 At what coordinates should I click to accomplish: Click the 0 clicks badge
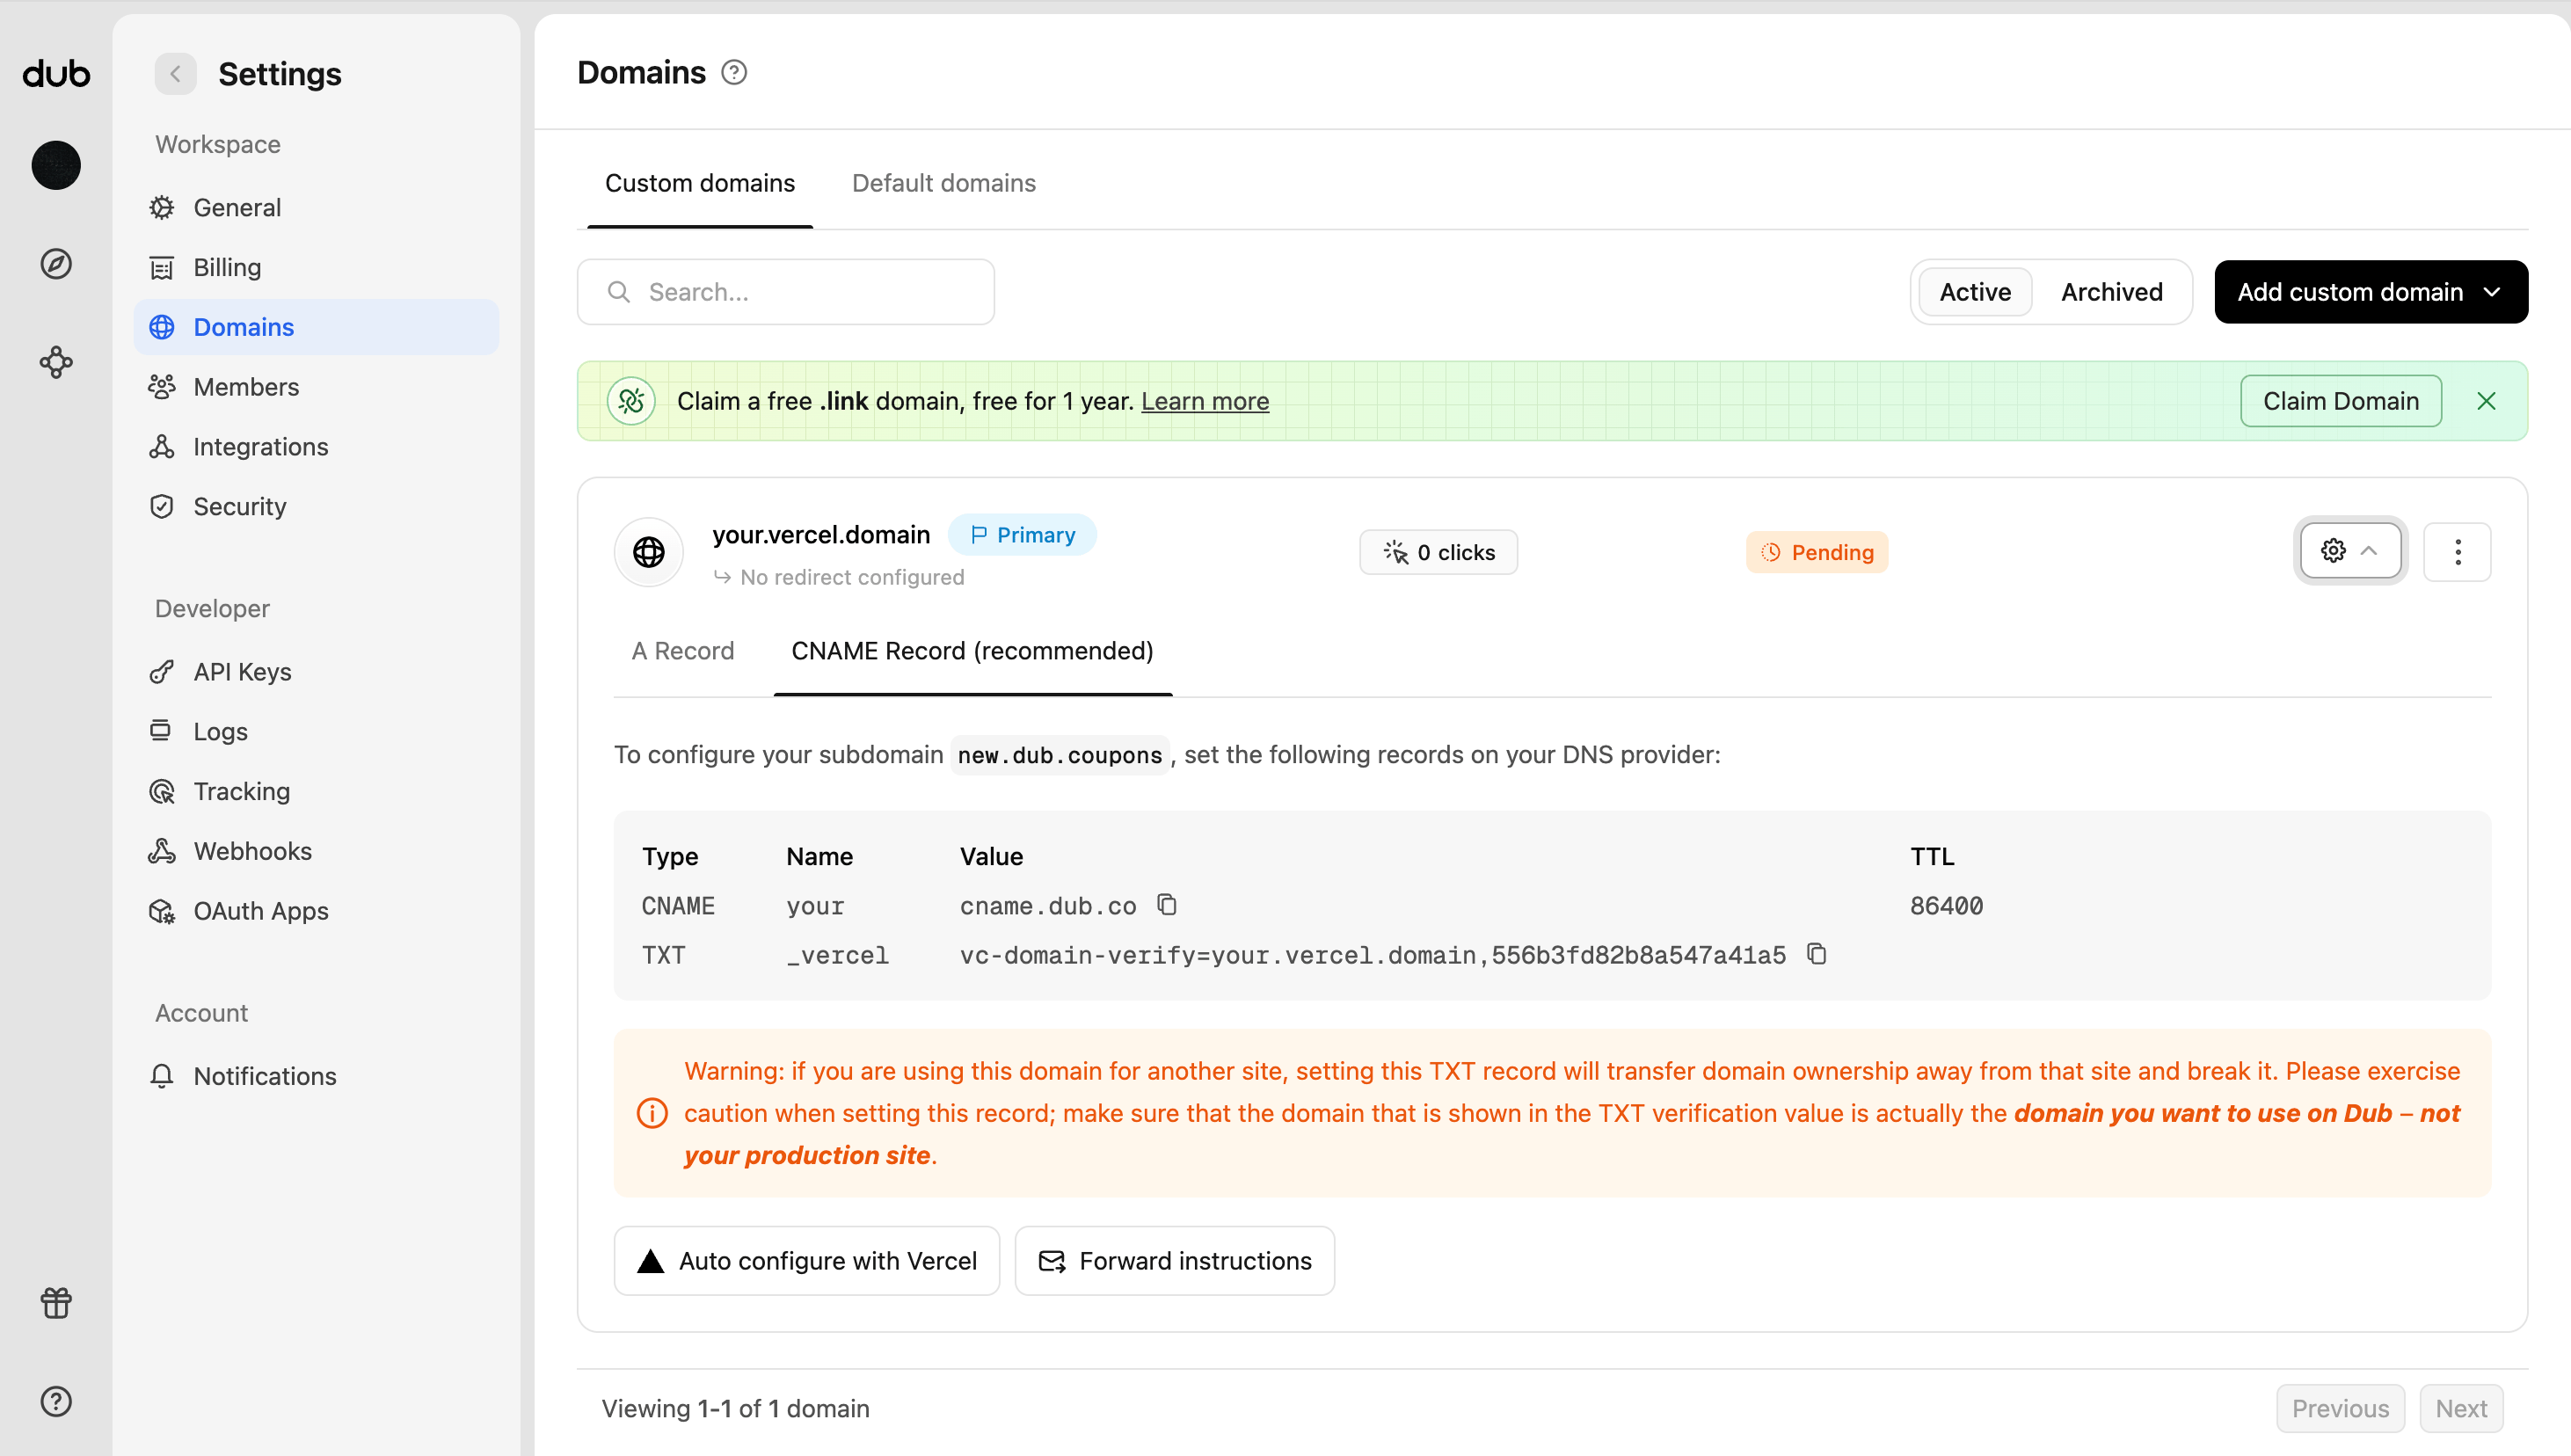pyautogui.click(x=1439, y=552)
